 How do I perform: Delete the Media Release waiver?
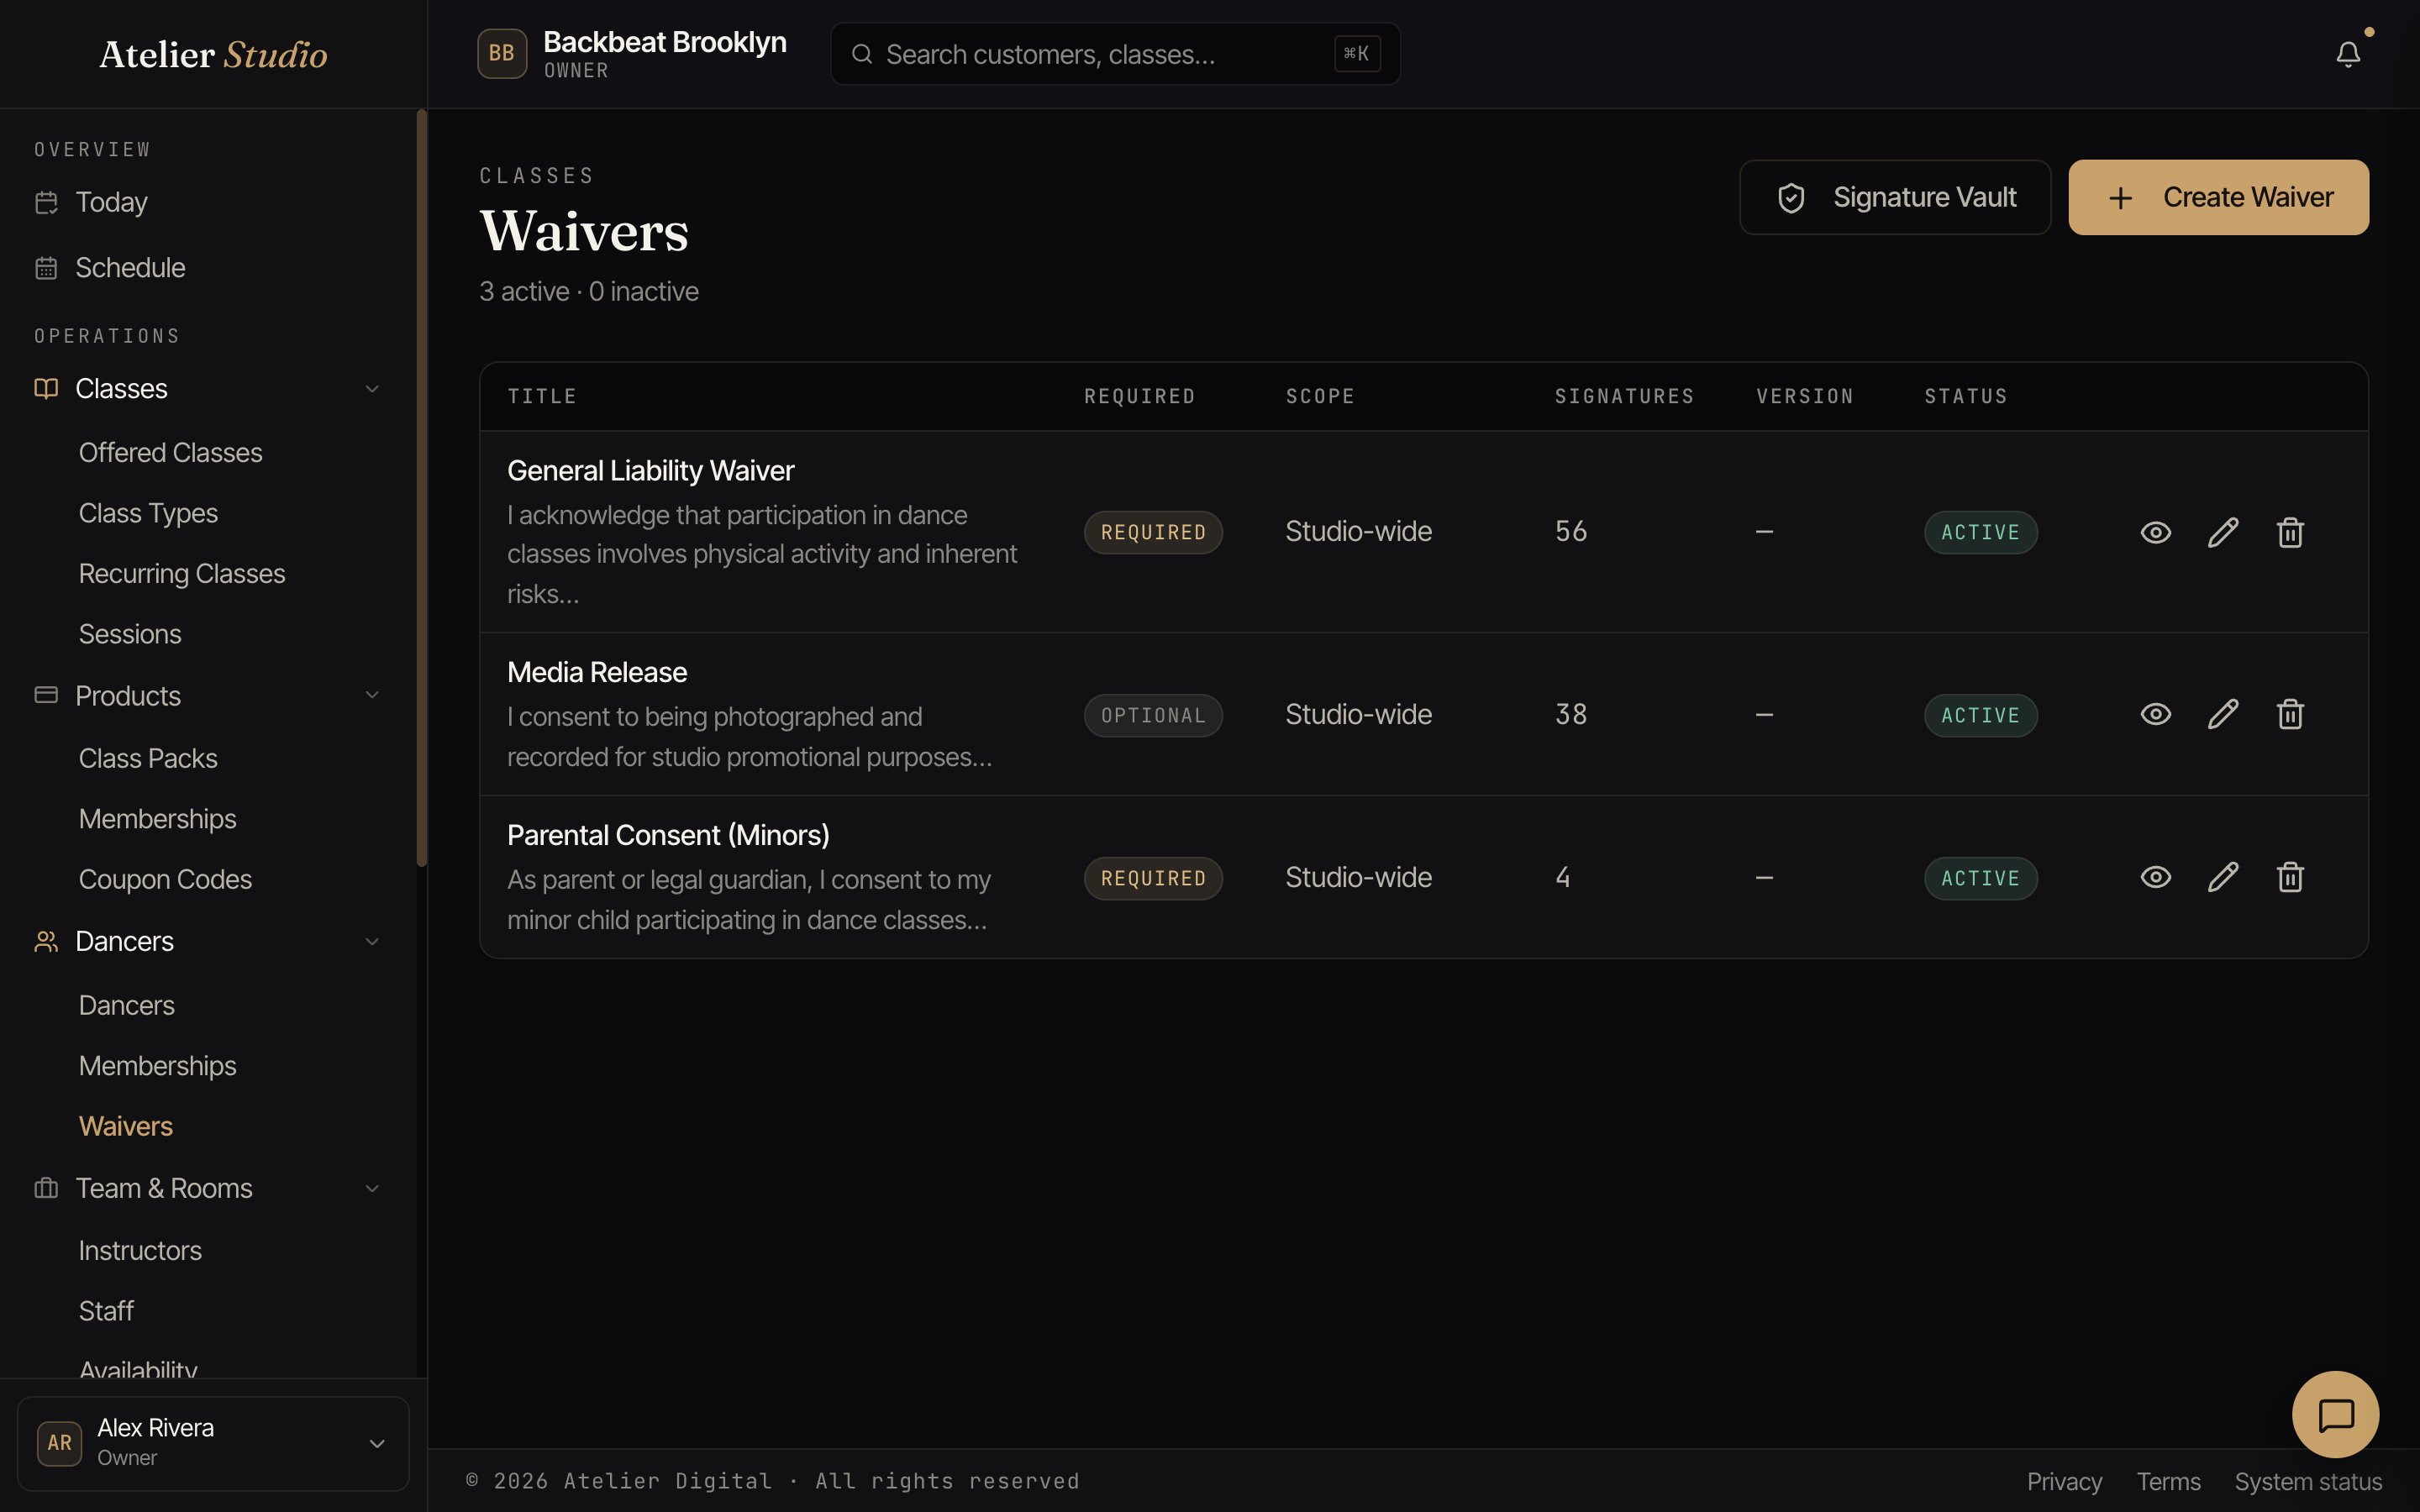click(2290, 714)
